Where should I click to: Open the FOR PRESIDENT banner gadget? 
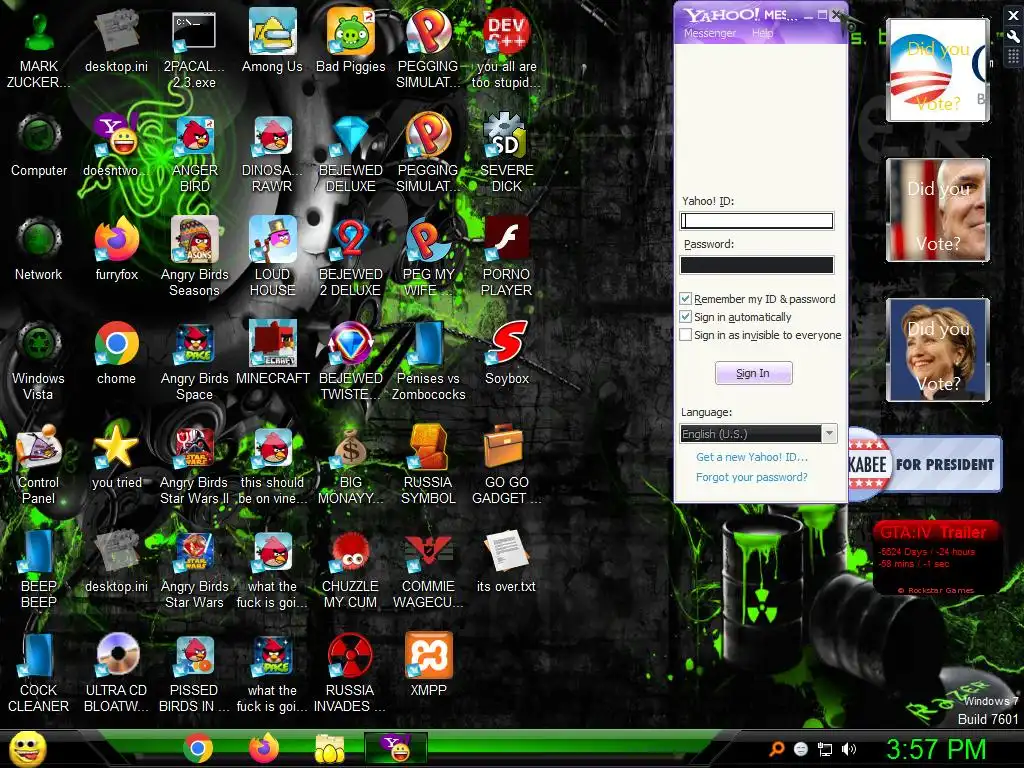click(925, 464)
